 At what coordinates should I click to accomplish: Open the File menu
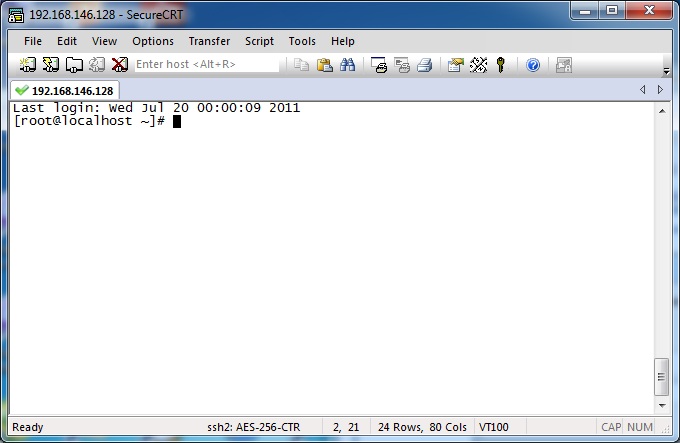point(33,41)
